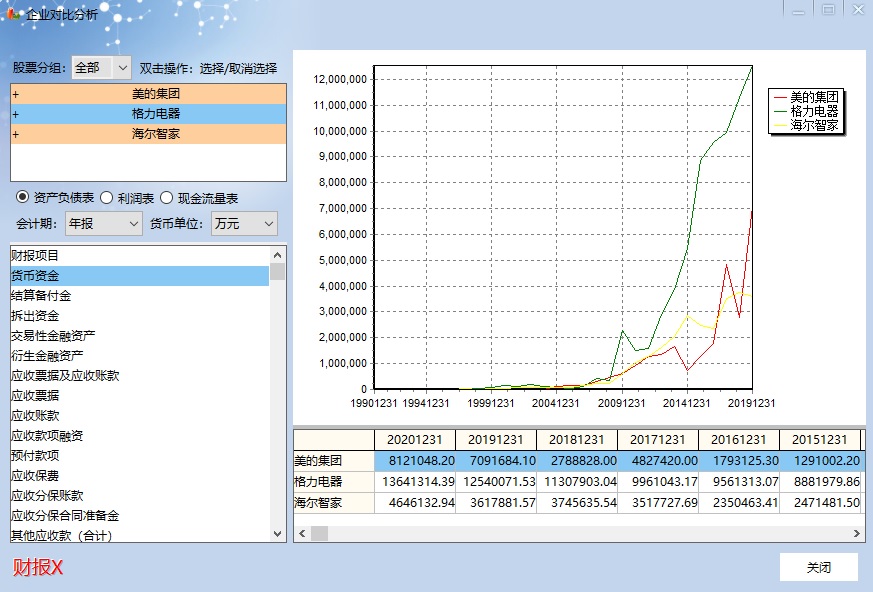
Task: Expand the 美的集团 plus sign
Action: click(x=16, y=94)
